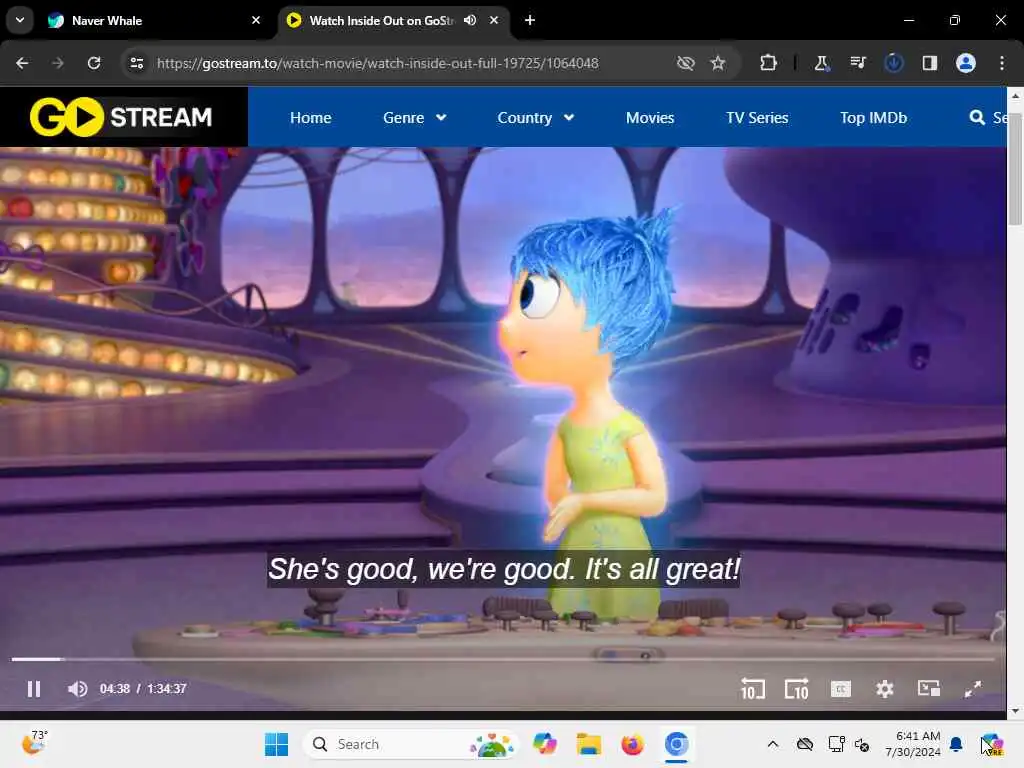Pause the video playback

pyautogui.click(x=34, y=689)
